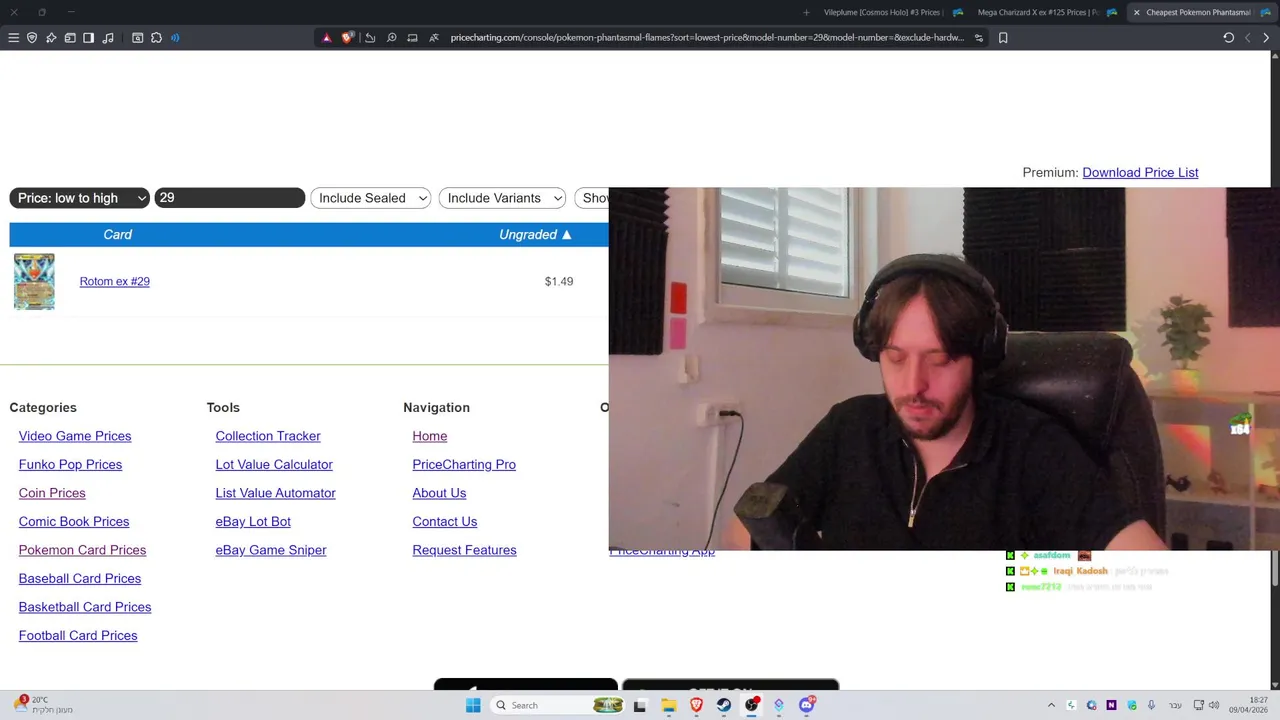Open the music note playlist icon
The image size is (1280, 720).
click(108, 38)
